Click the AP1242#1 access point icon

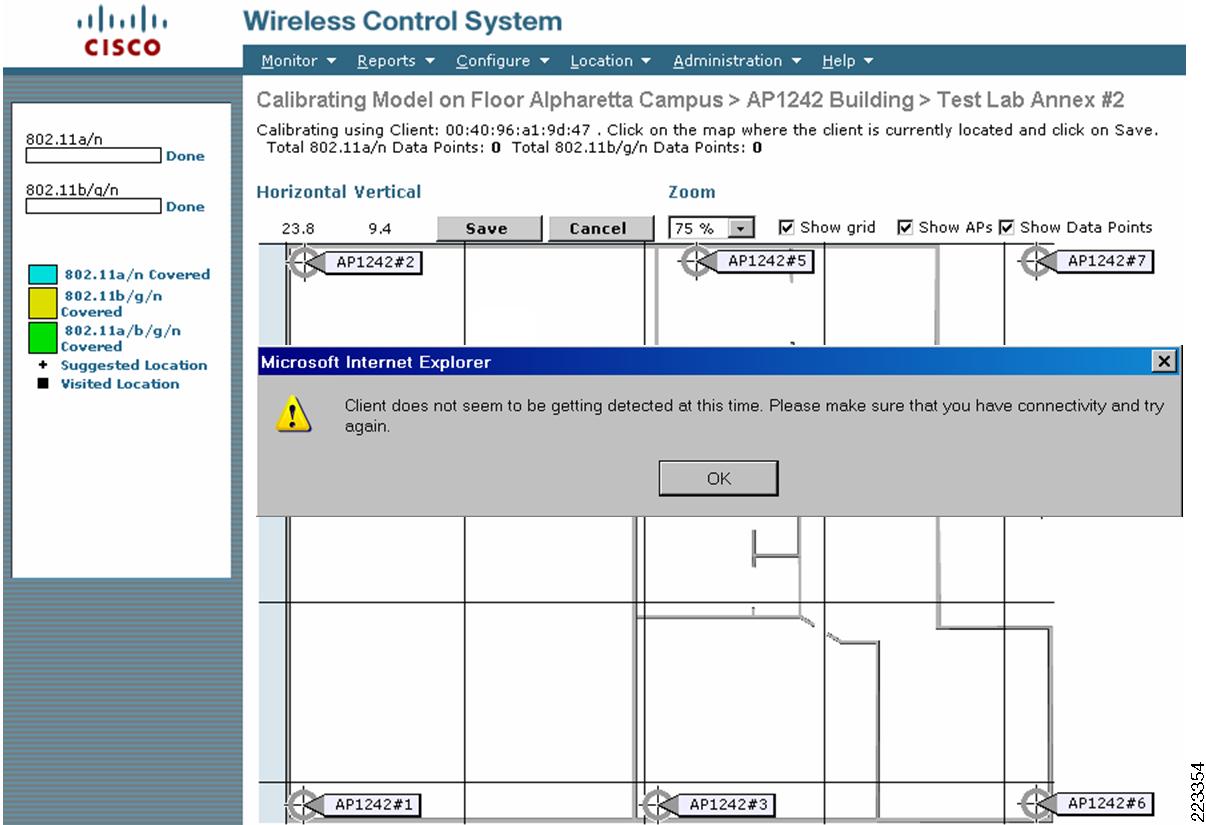[x=303, y=804]
